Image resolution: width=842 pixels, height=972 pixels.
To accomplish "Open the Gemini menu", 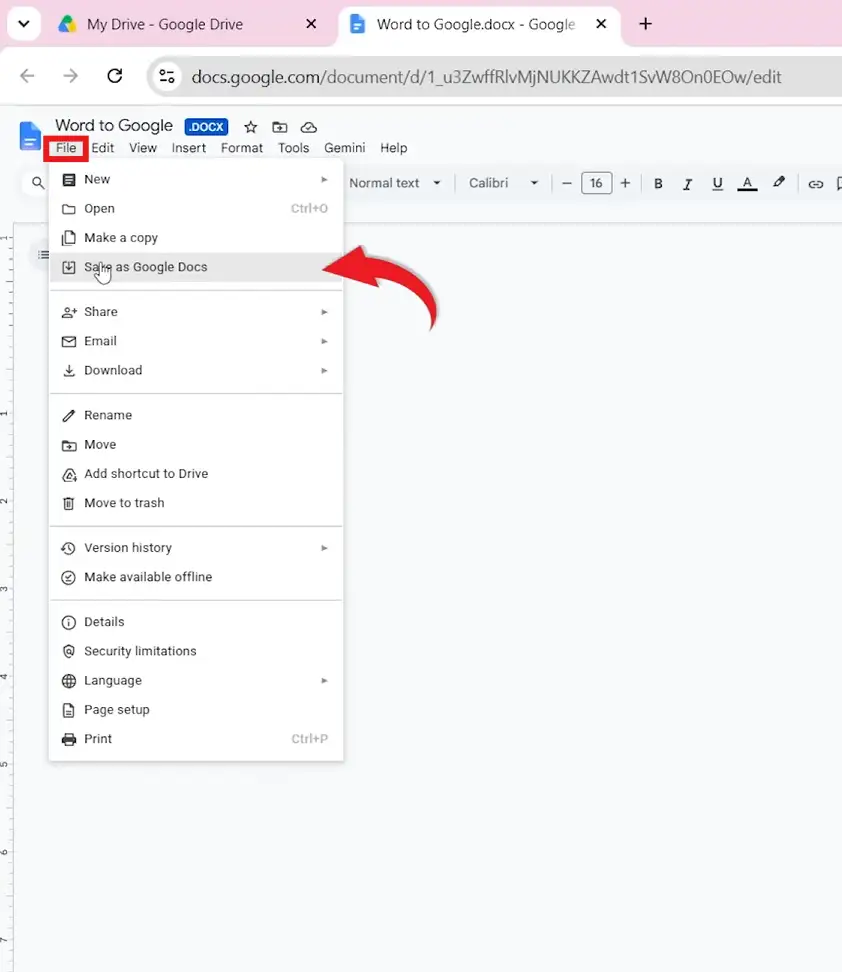I will coord(344,148).
